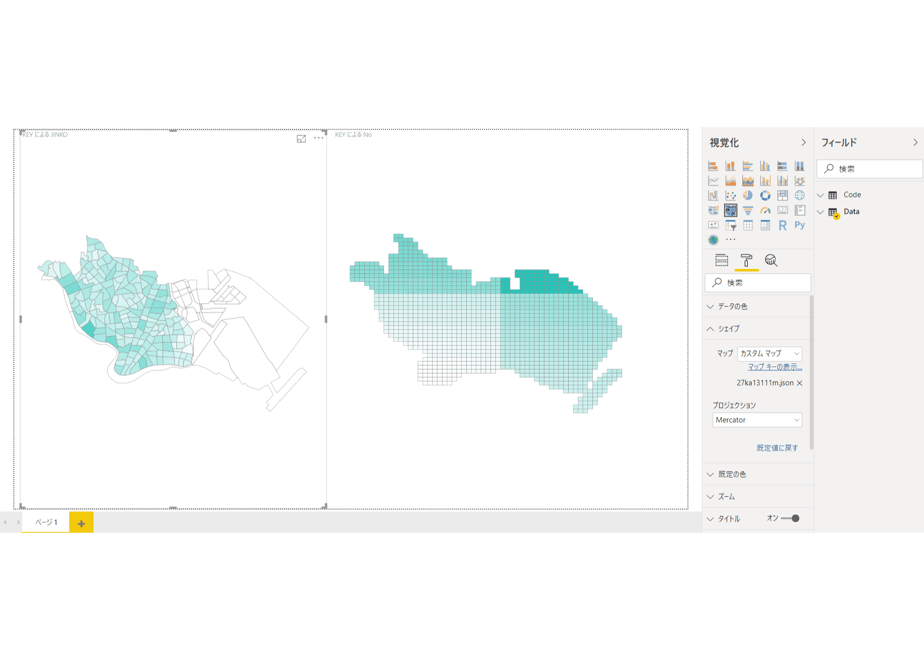Select the slicer visual
Screen dimensions: 924x660
coord(730,225)
